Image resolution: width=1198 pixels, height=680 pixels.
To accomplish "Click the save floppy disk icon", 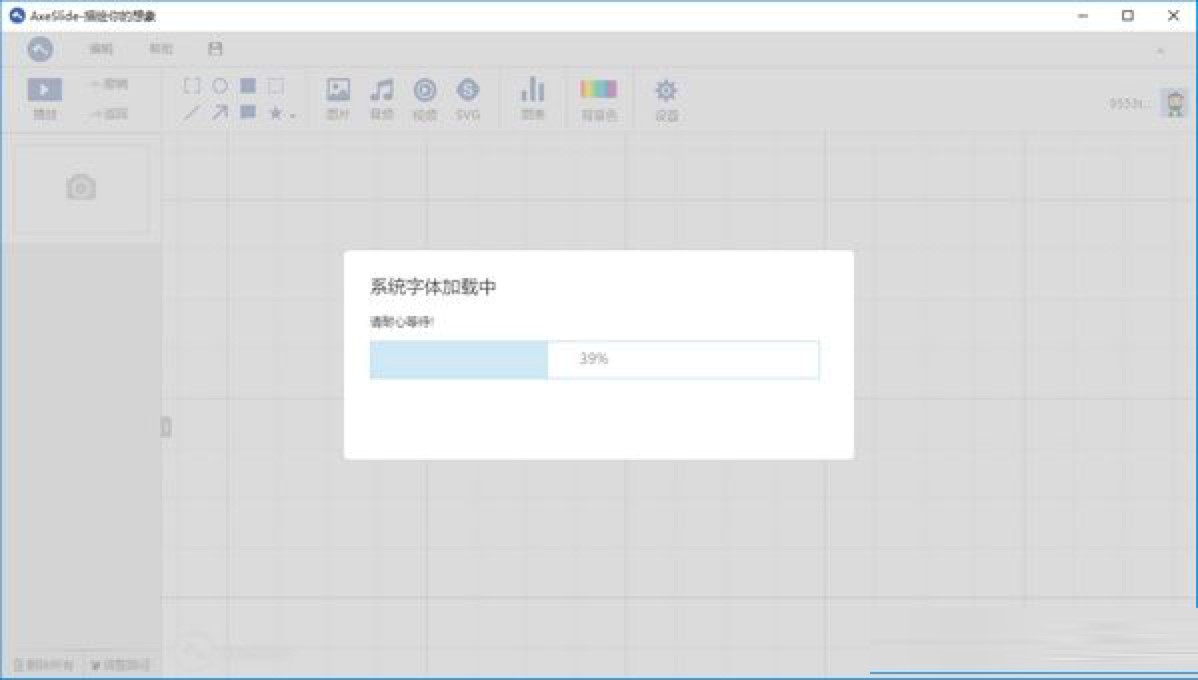I will point(215,49).
